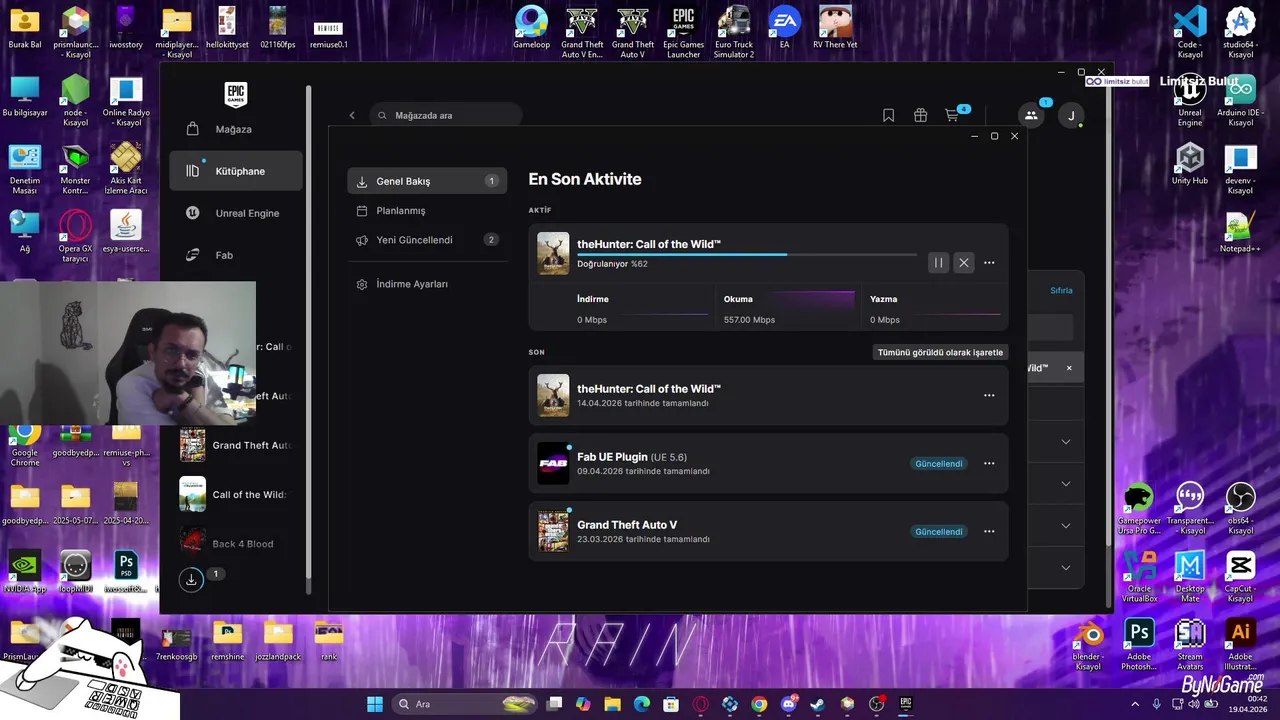Expand first filter chevron in library panel
This screenshot has width=1280, height=720.
[1066, 442]
